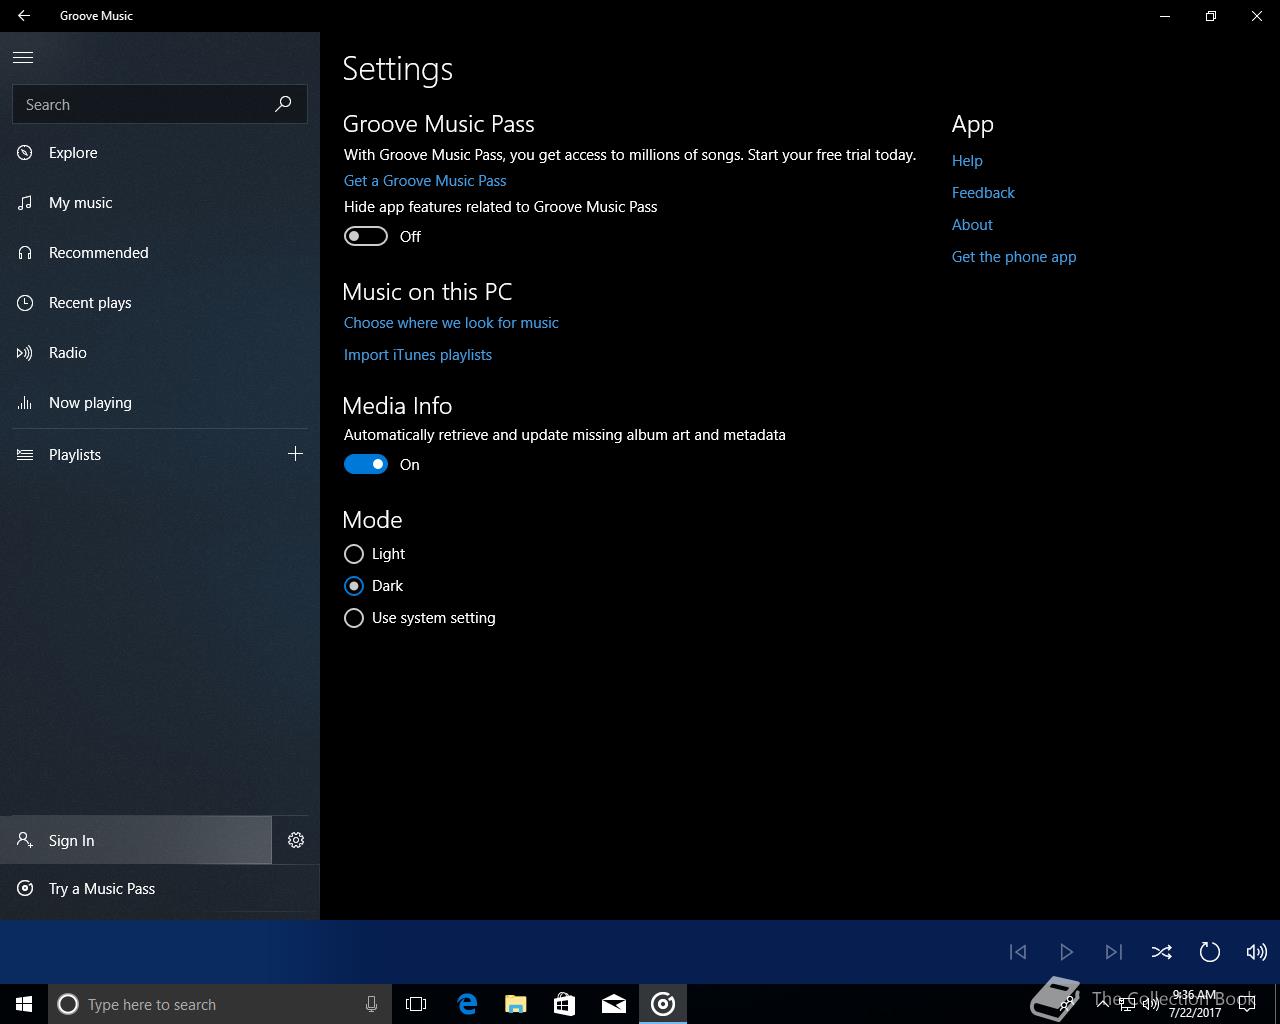Toggle repeat playback

click(x=1209, y=952)
